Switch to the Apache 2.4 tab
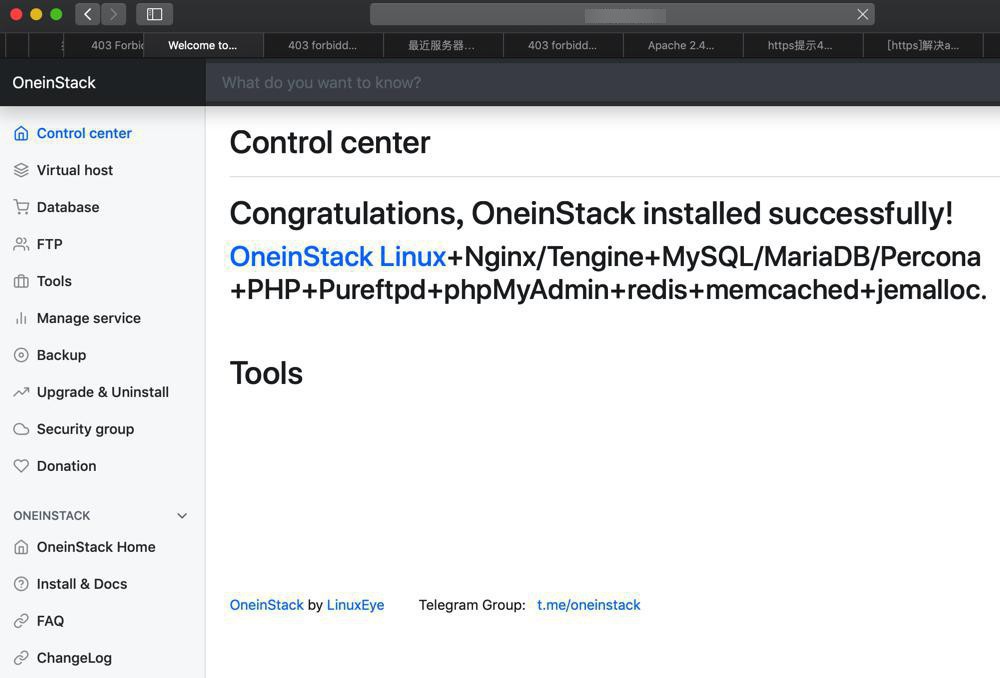 click(x=681, y=45)
